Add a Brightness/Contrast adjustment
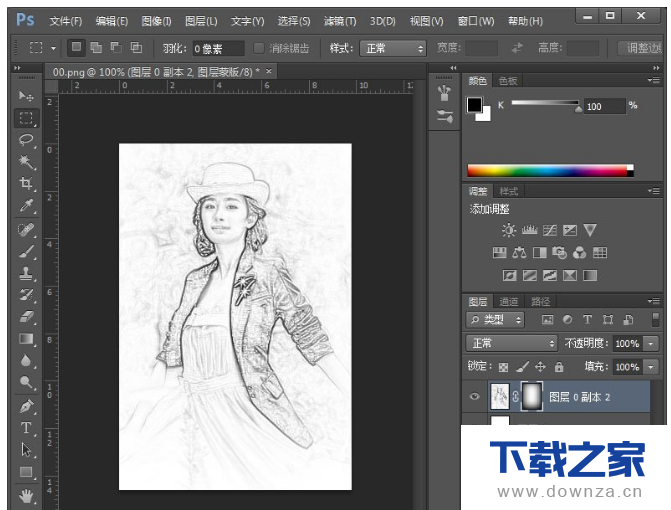The width and height of the screenshot is (671, 510). pos(509,230)
